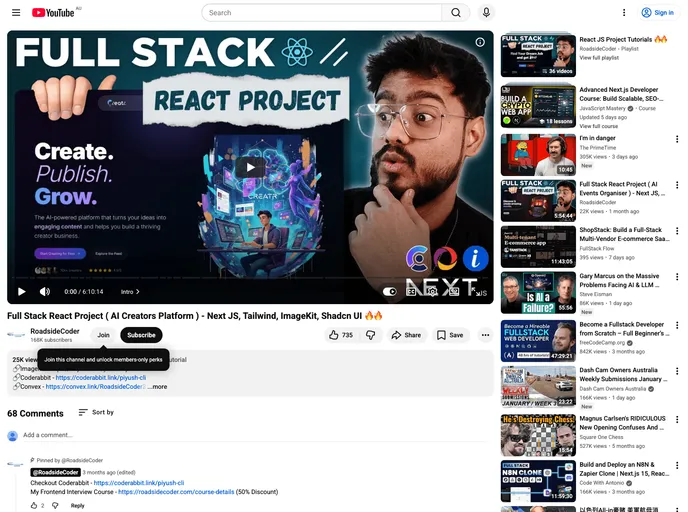Open options for Gary Marcus video
The width and height of the screenshot is (688, 512).
pos(677,277)
